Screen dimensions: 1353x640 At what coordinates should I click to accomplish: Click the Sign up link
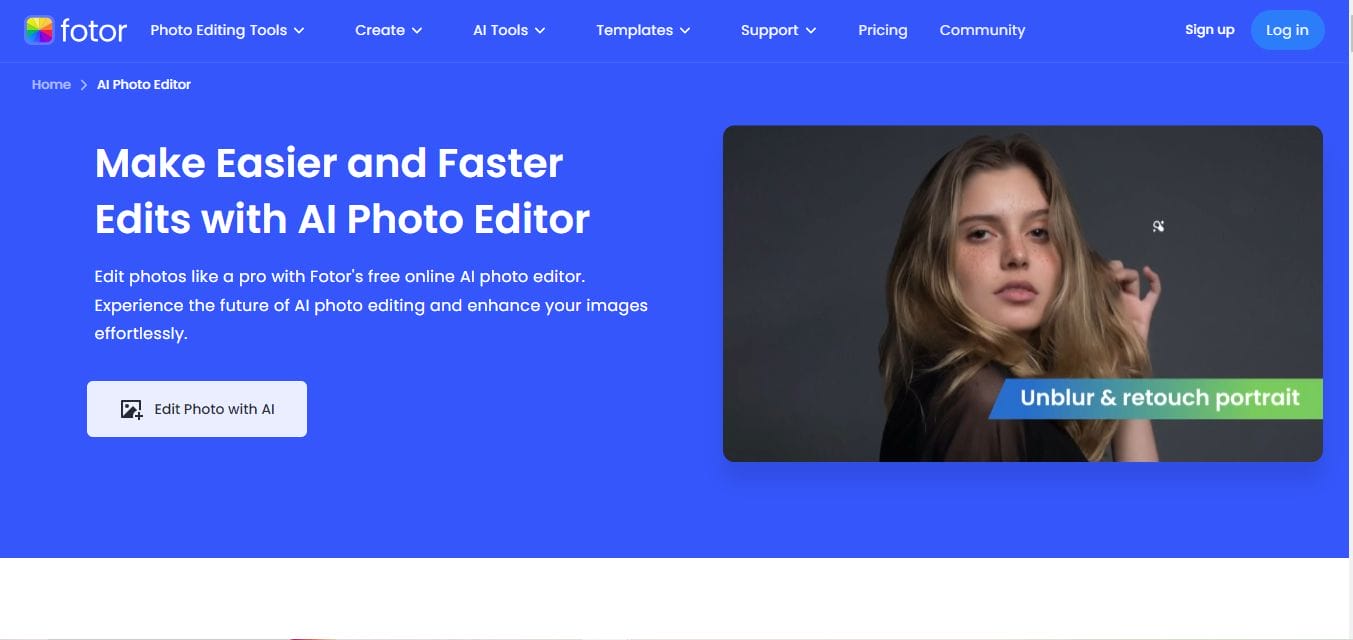[1209, 30]
